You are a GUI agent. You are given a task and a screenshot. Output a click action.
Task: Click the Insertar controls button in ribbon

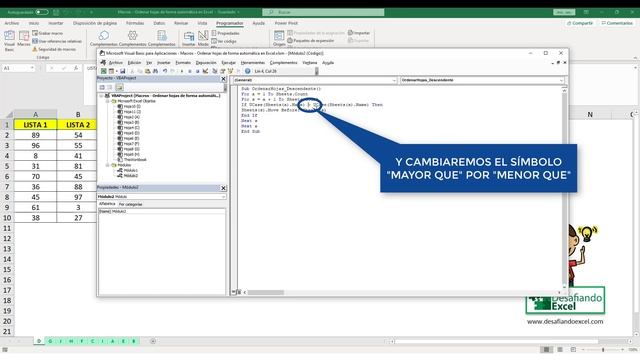[189, 38]
